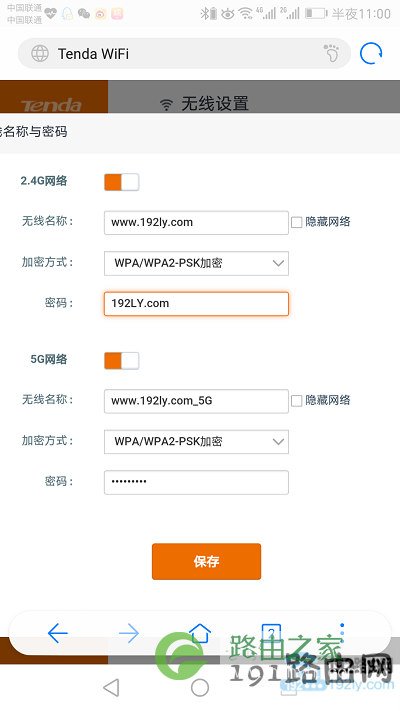Tap Android system back triangle
This screenshot has height=711, width=400.
point(111,687)
